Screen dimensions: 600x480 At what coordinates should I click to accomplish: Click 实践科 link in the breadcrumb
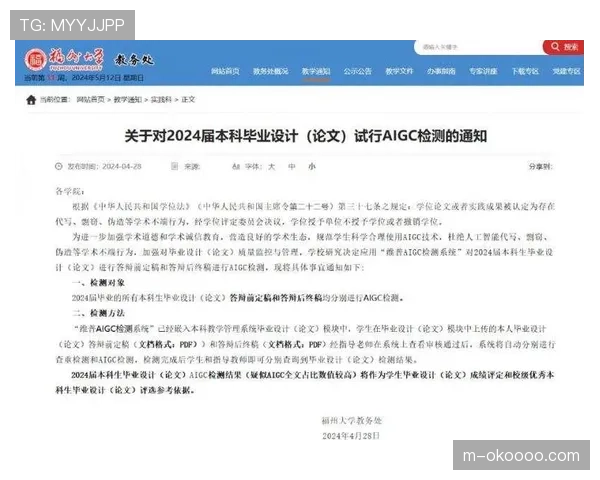click(161, 100)
